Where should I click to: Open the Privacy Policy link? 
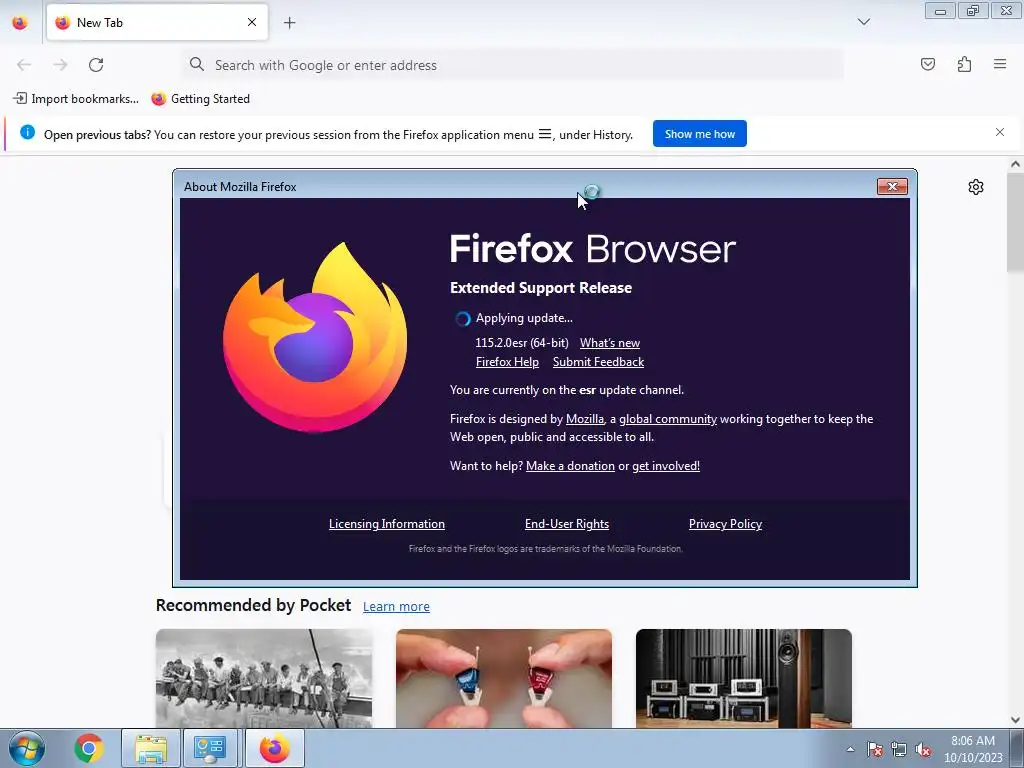pos(725,524)
